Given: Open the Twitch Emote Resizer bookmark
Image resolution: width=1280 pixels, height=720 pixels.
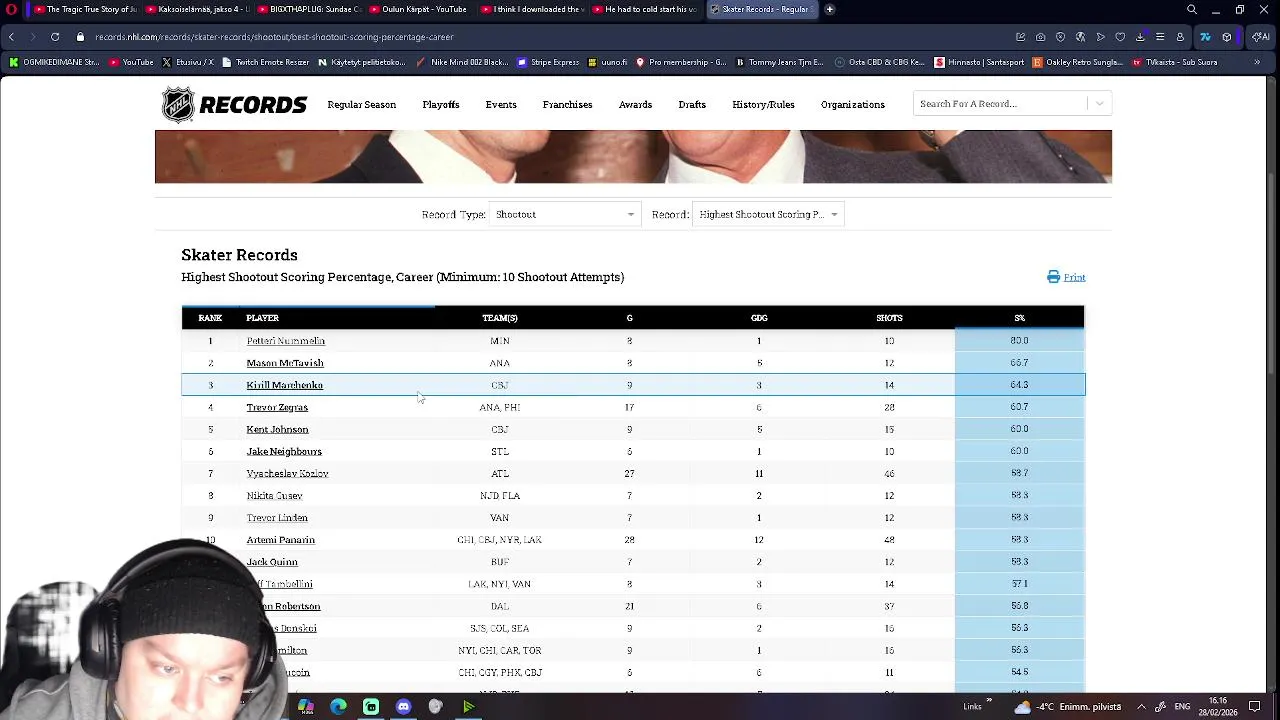Looking at the screenshot, I should (265, 62).
